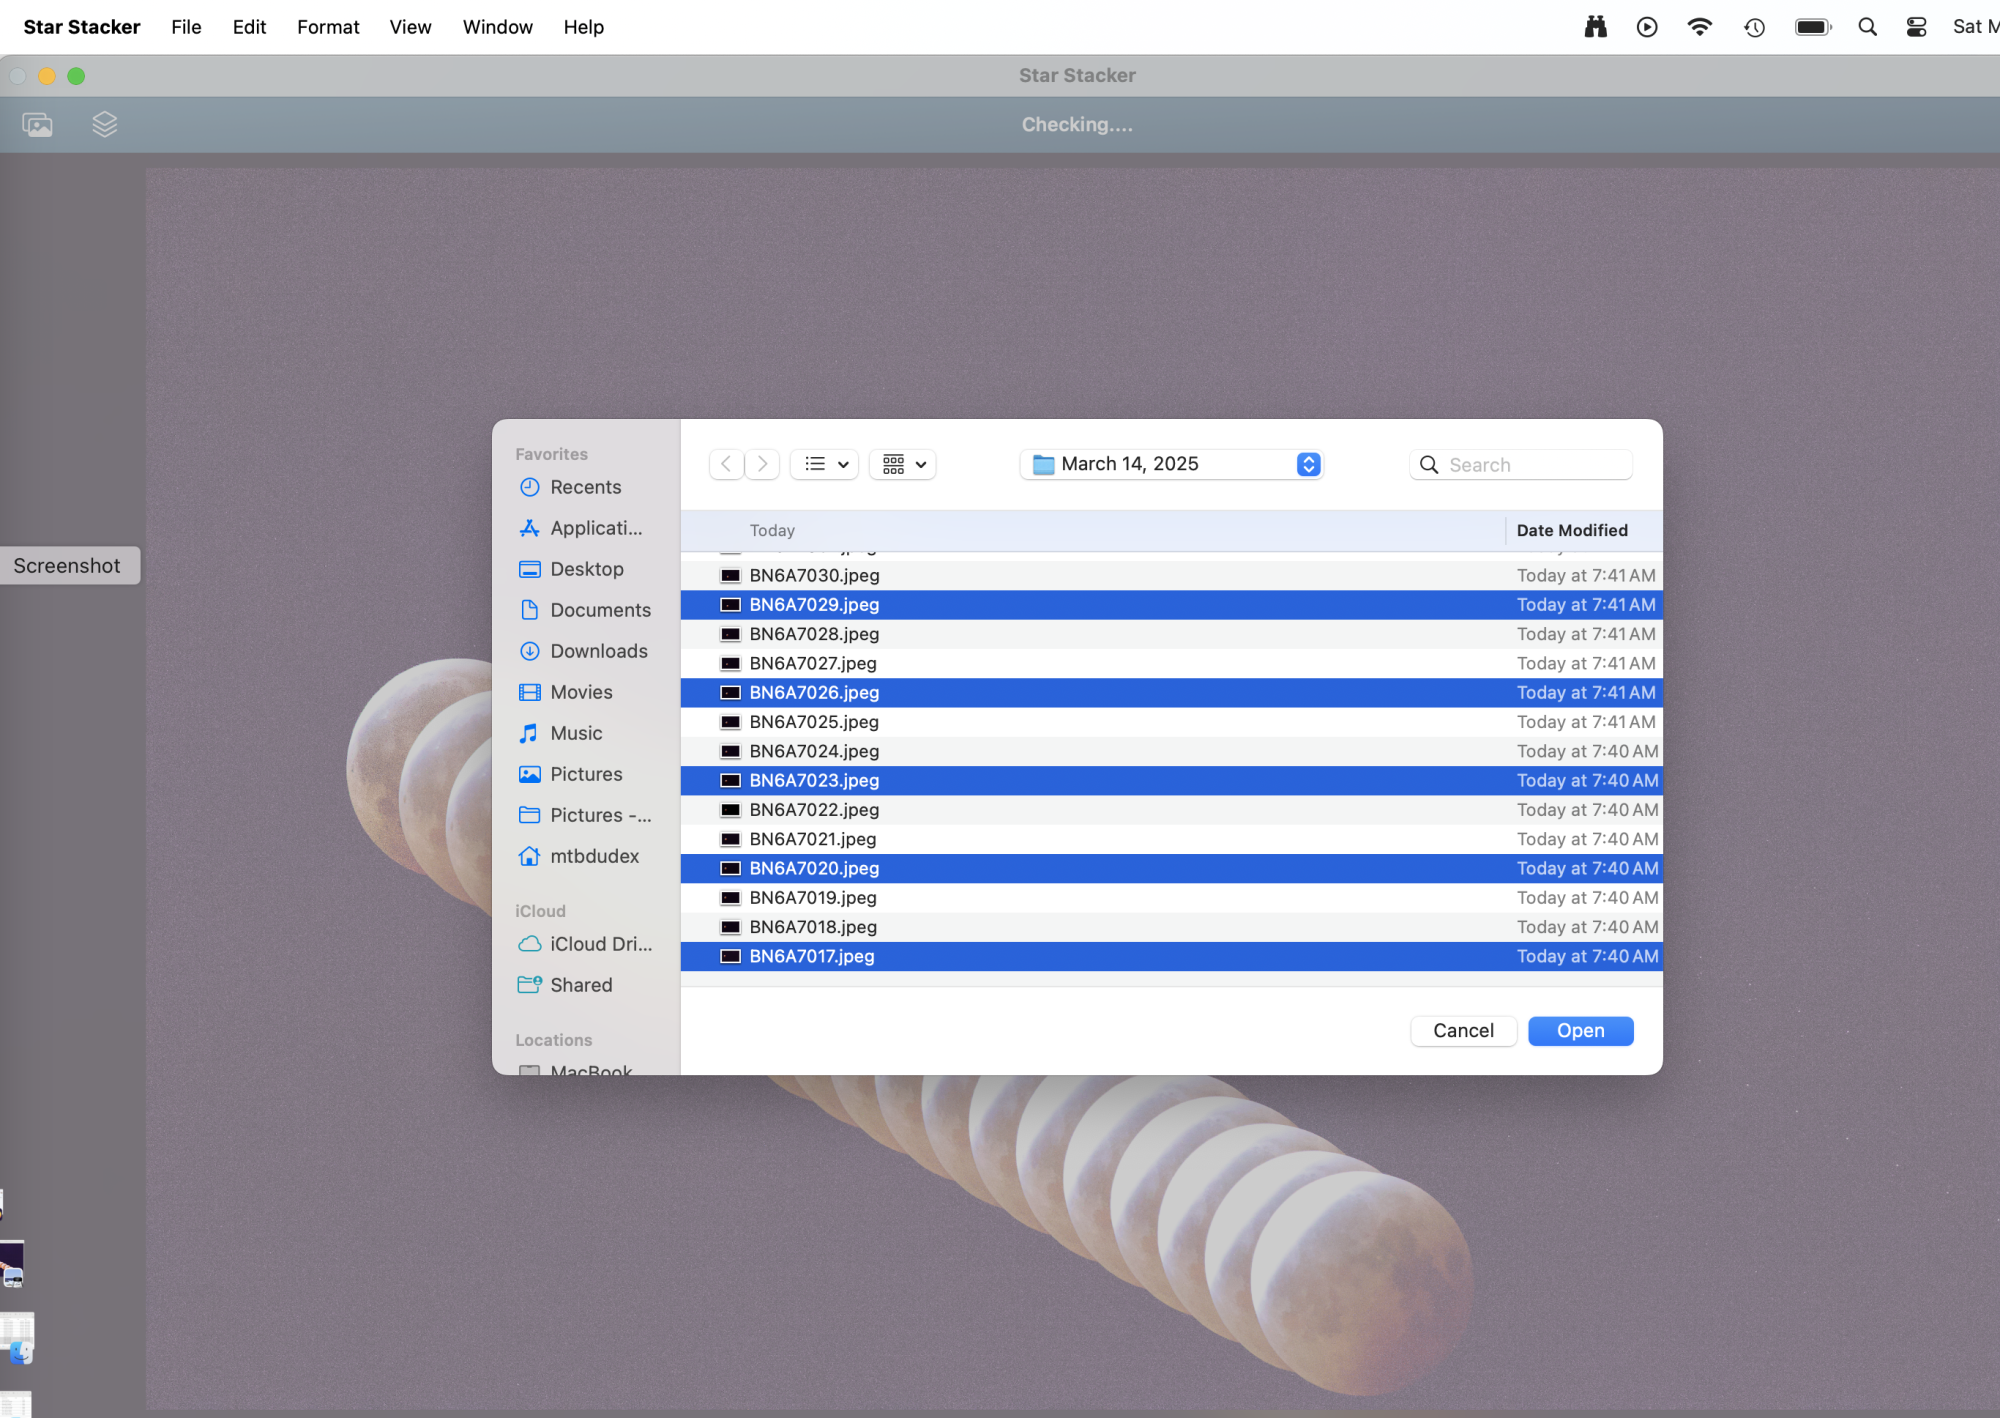Viewport: 2000px width, 1418px height.
Task: Select file BN6A7020.jpeg
Action: 1172,869
